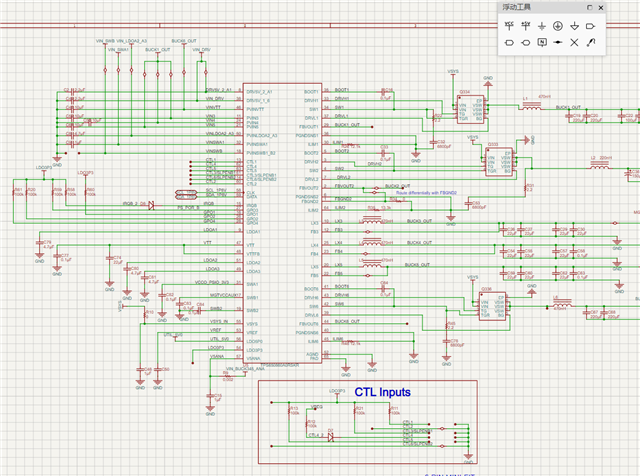The image size is (640, 476).
Task: Select probe tool in floating panel
Action: 591,42
